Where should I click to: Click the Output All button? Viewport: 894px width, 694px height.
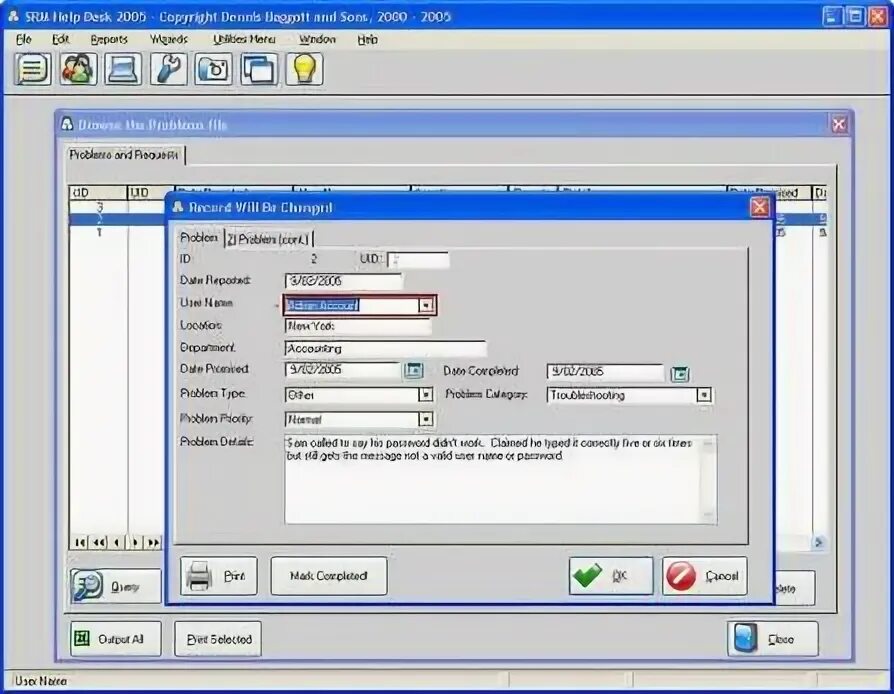[x=116, y=639]
